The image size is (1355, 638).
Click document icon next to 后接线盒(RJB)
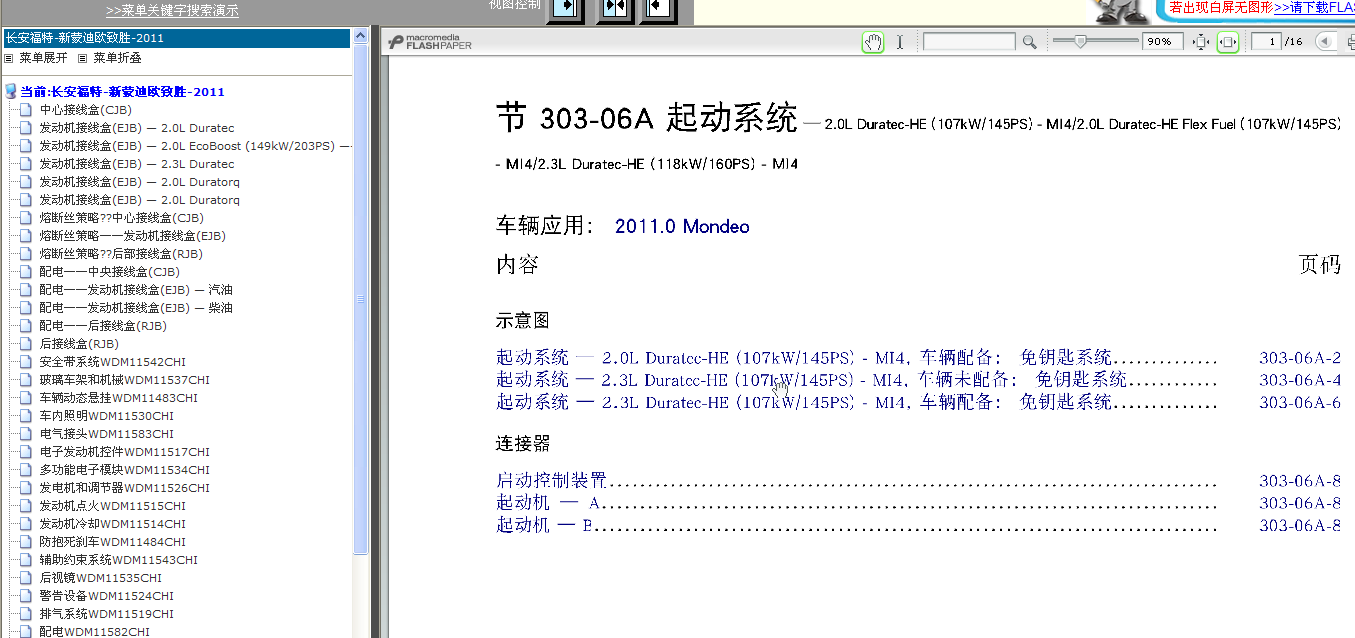coord(27,344)
